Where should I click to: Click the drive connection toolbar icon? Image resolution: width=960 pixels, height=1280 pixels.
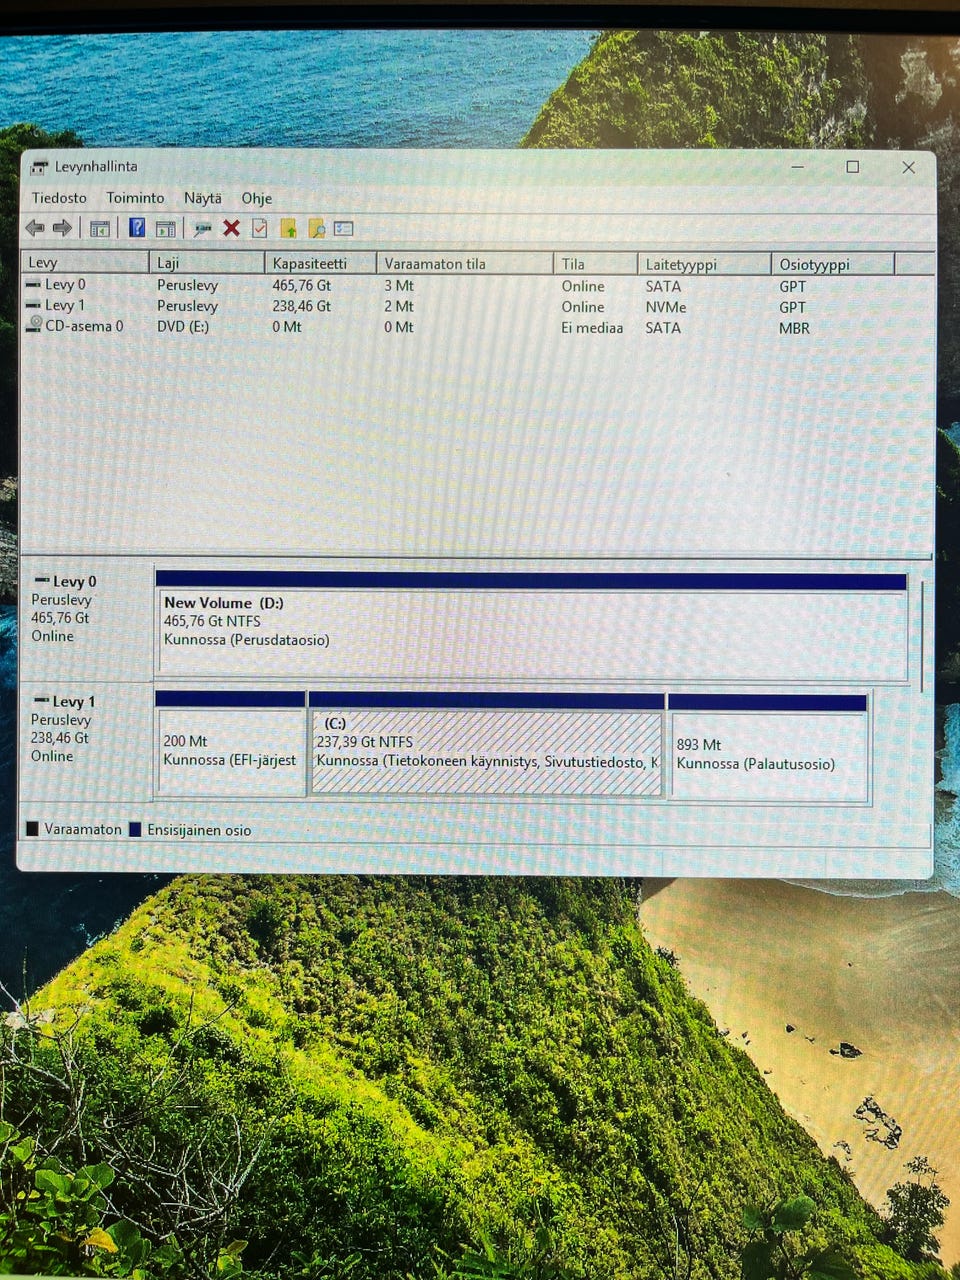pyautogui.click(x=202, y=229)
